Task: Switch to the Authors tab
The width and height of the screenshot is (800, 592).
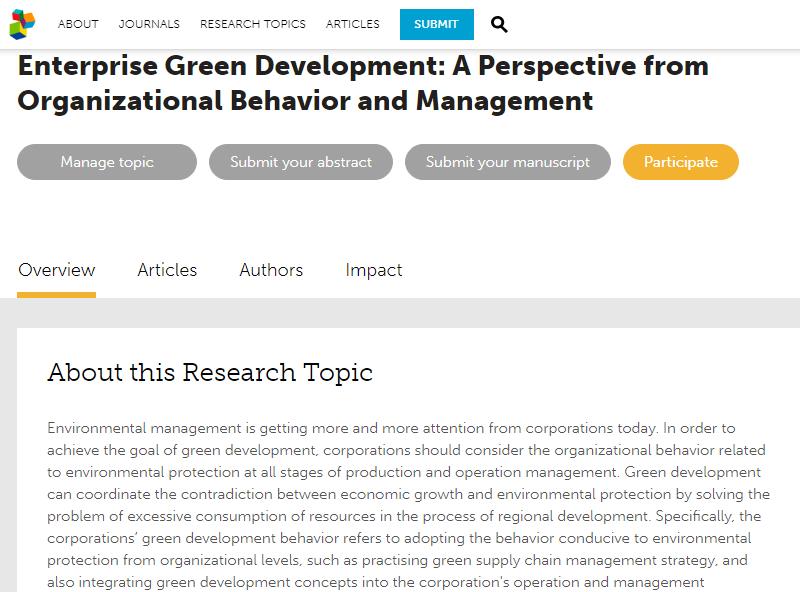Action: pos(271,270)
